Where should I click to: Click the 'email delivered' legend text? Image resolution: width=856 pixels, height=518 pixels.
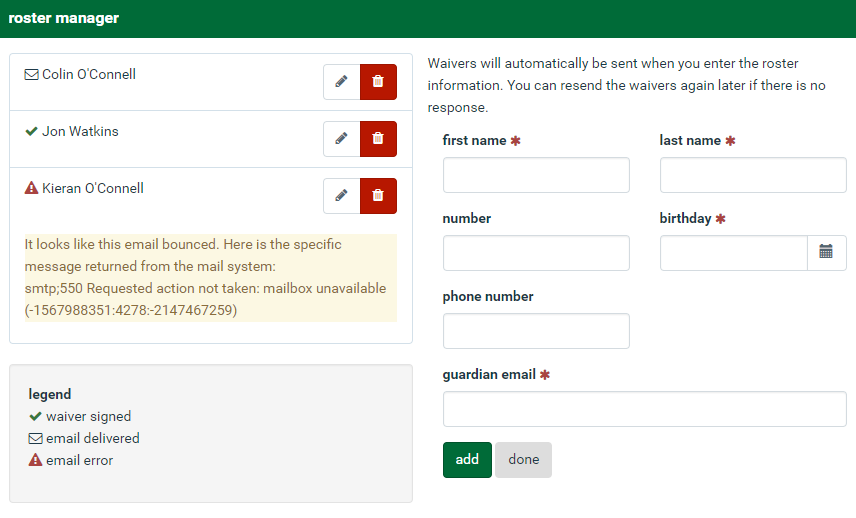(93, 438)
